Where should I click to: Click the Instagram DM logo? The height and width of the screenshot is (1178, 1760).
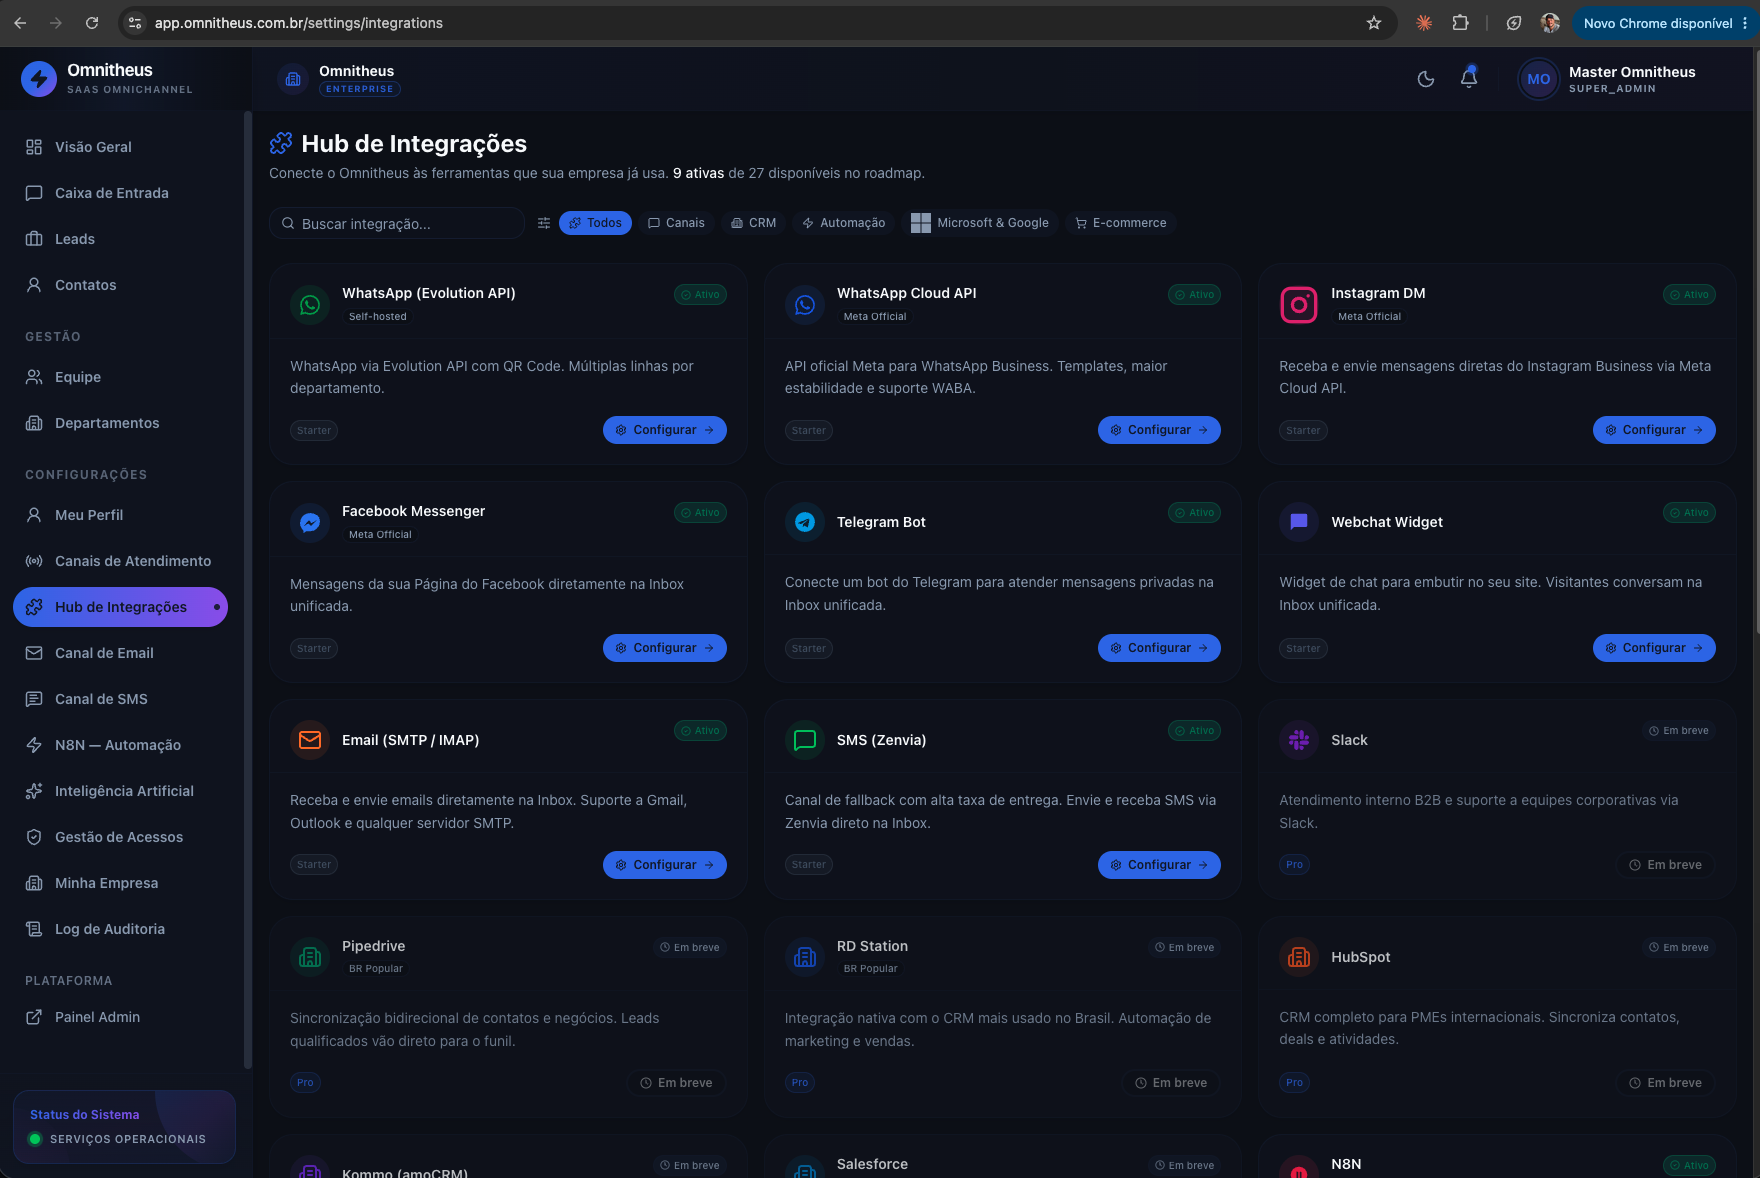pos(1299,304)
